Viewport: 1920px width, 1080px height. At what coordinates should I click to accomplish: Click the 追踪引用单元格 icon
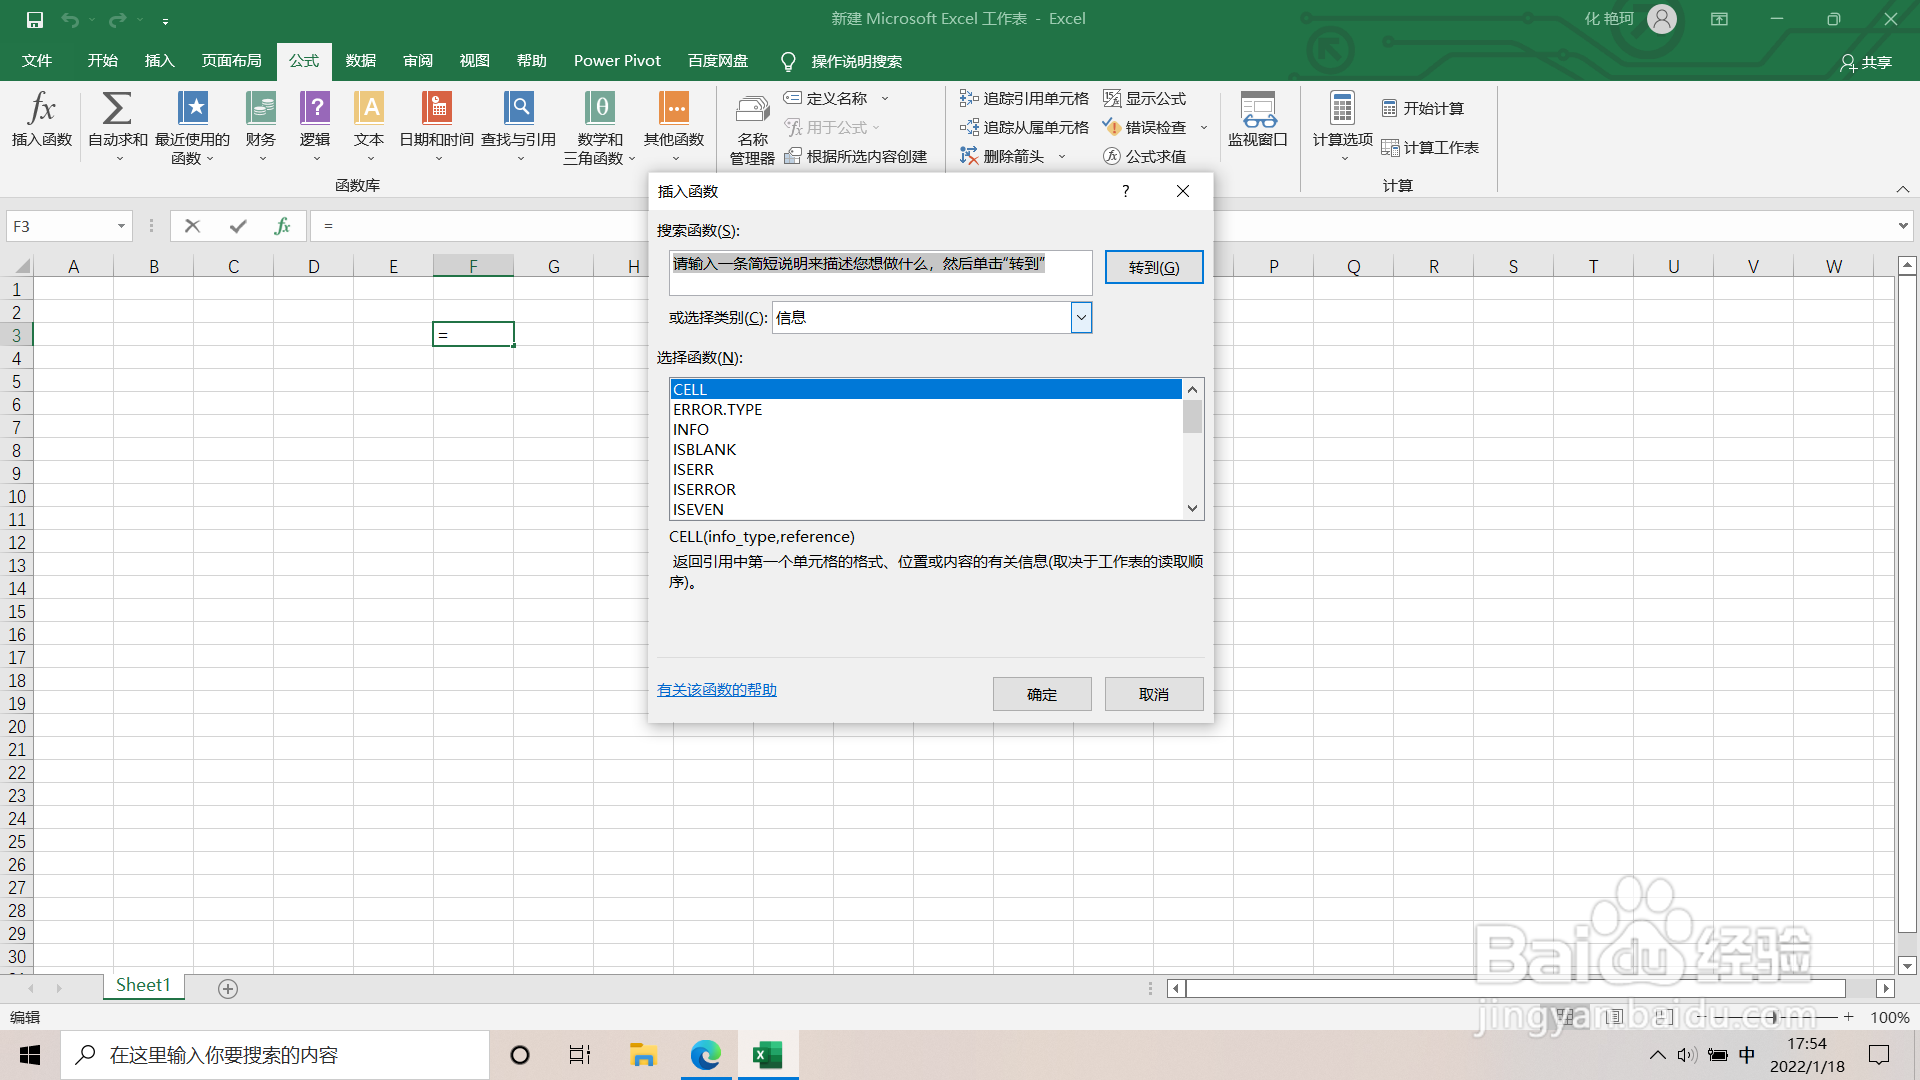[x=1026, y=98]
